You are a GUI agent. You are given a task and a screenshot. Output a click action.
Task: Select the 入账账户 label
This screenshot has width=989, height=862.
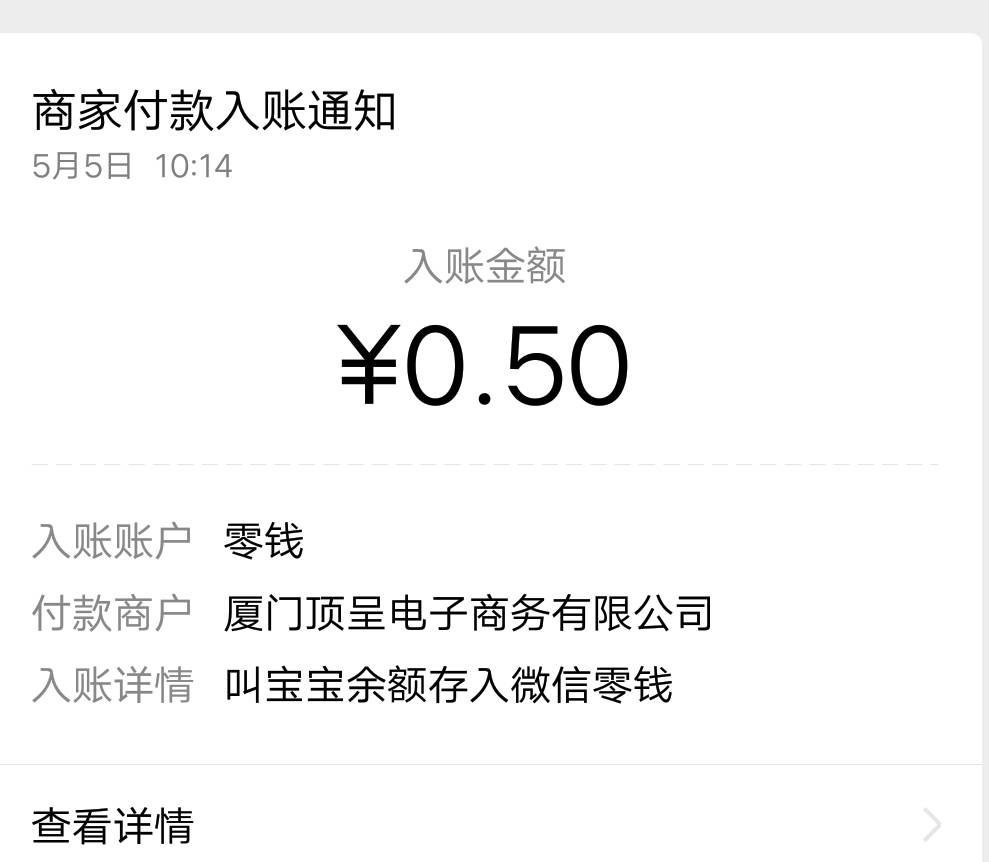[x=112, y=541]
